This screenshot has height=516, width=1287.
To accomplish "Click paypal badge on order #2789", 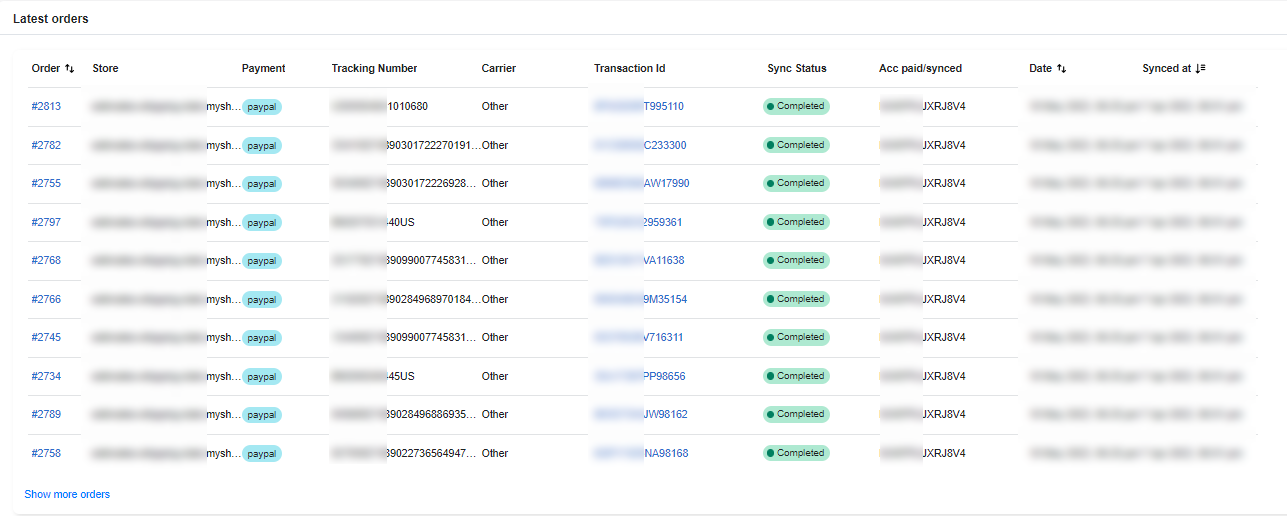I will 262,415.
